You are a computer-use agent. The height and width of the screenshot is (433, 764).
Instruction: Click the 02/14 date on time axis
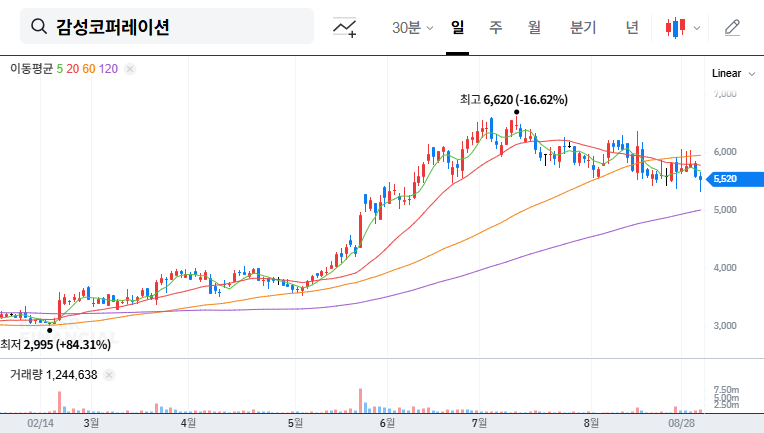[x=40, y=423]
